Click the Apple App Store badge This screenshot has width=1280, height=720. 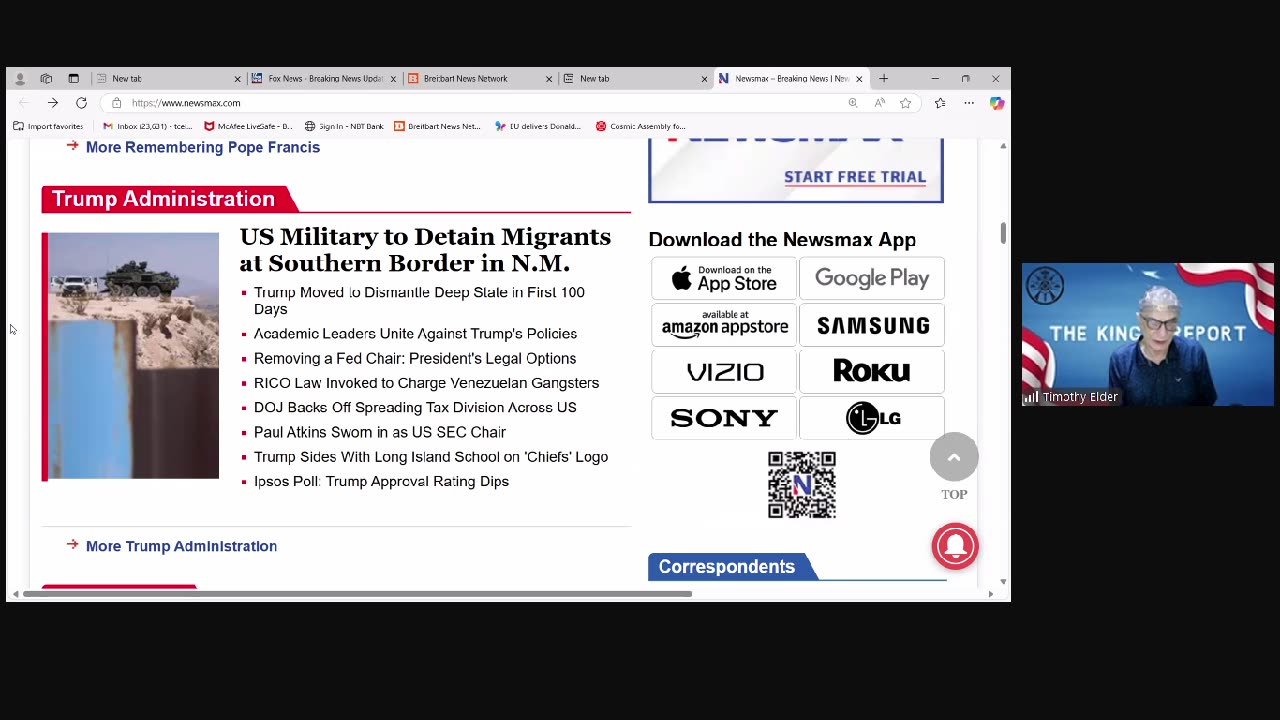coord(724,278)
